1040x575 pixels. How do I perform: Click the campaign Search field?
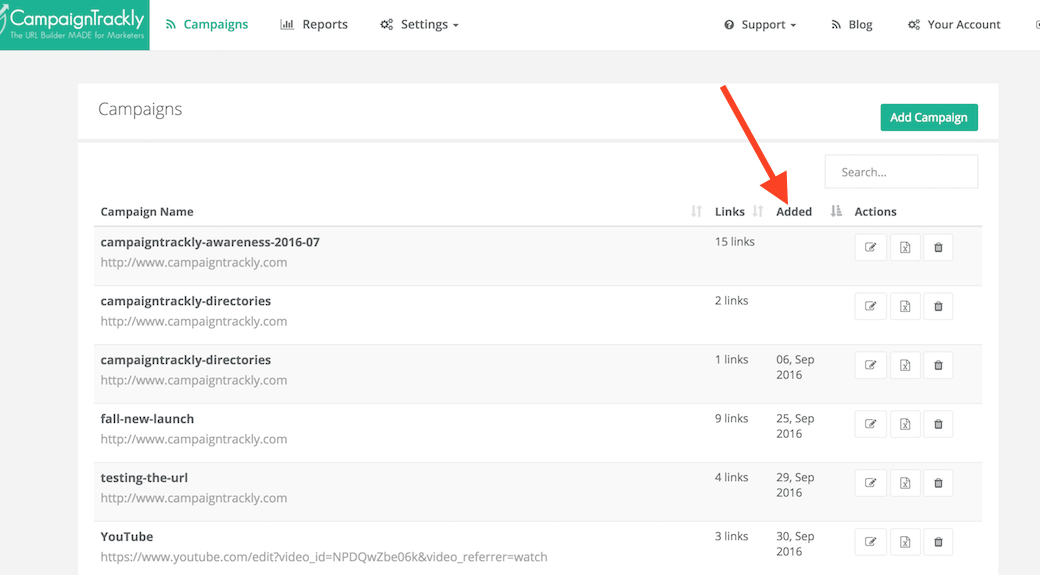[x=901, y=172]
